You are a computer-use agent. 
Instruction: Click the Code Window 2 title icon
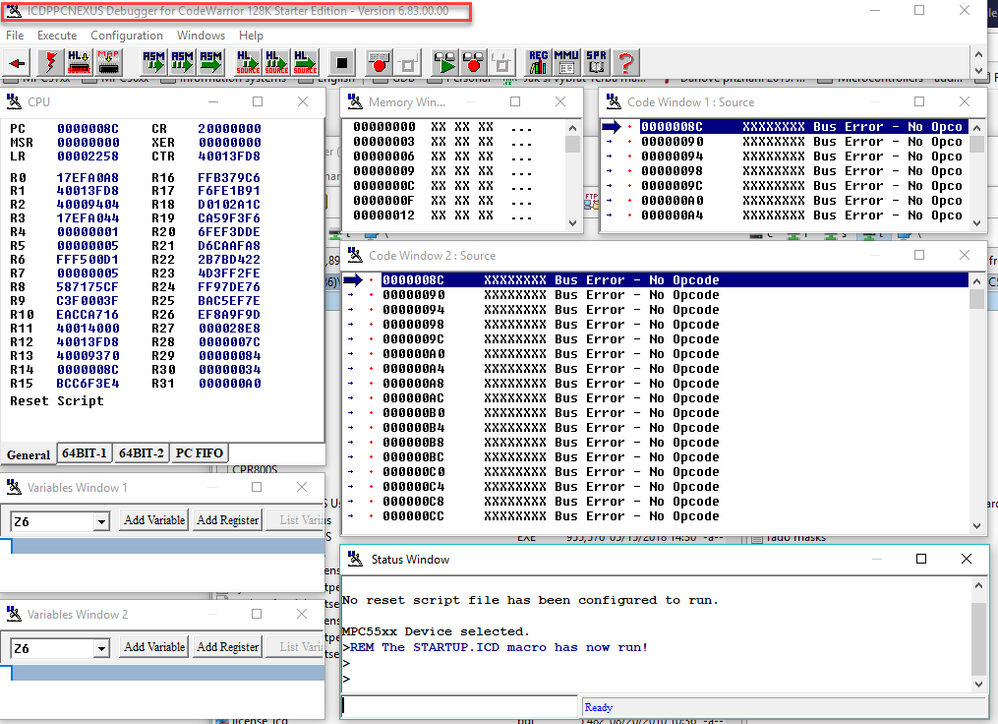tap(355, 255)
